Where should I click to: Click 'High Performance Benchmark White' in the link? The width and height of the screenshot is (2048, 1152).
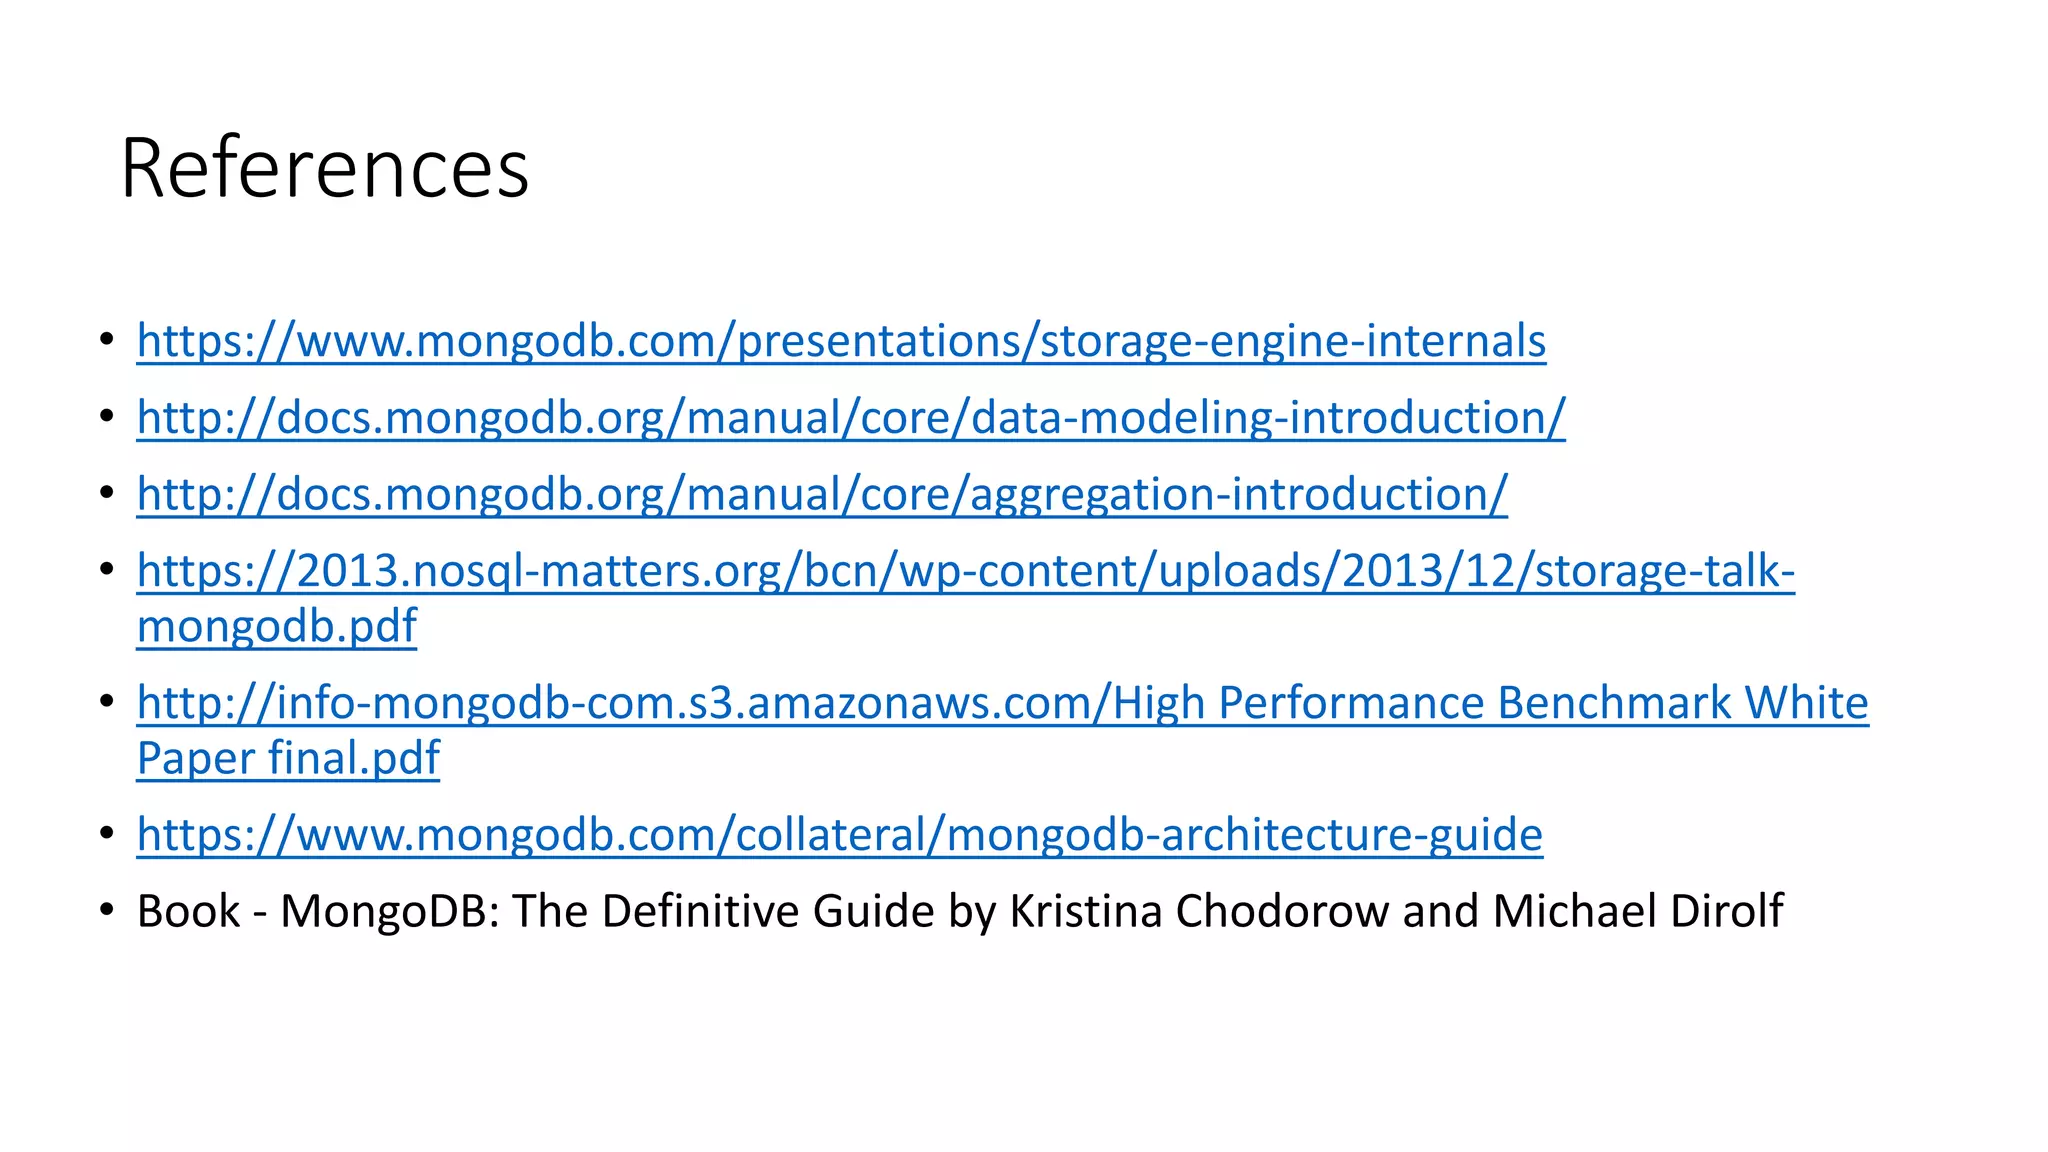click(x=1491, y=703)
